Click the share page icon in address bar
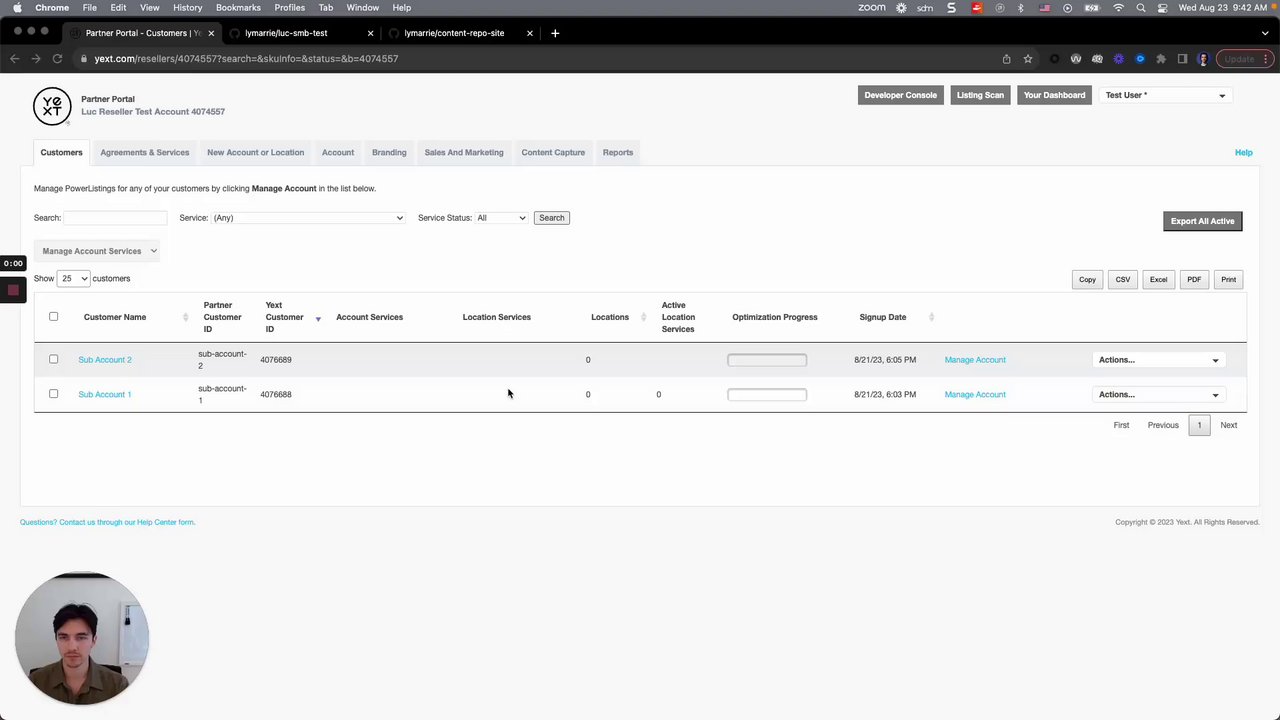 tap(1006, 59)
